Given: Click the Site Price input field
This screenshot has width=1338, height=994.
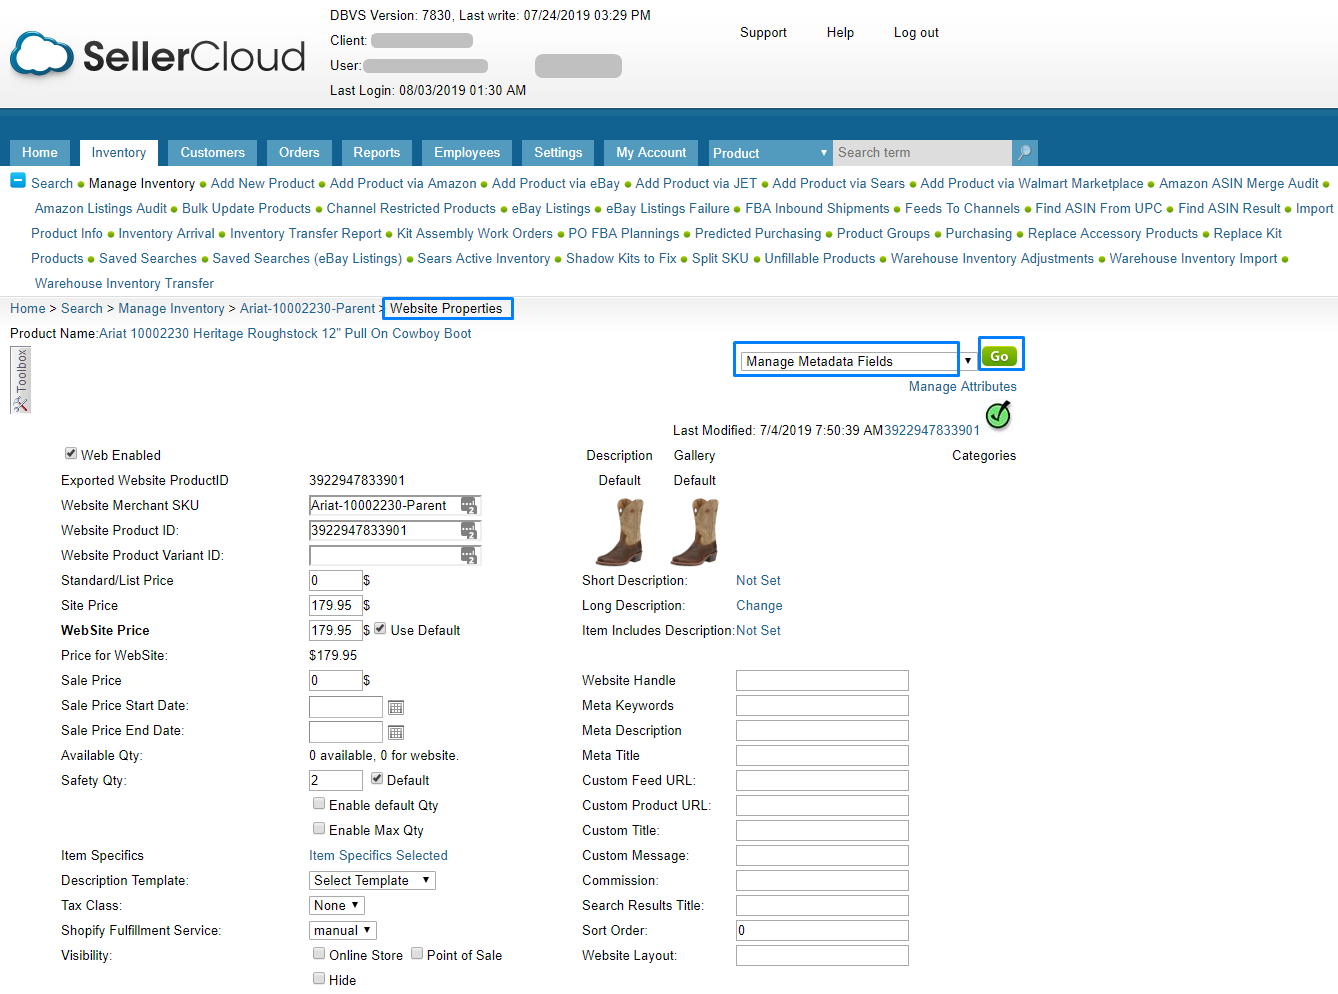Looking at the screenshot, I should pyautogui.click(x=335, y=606).
